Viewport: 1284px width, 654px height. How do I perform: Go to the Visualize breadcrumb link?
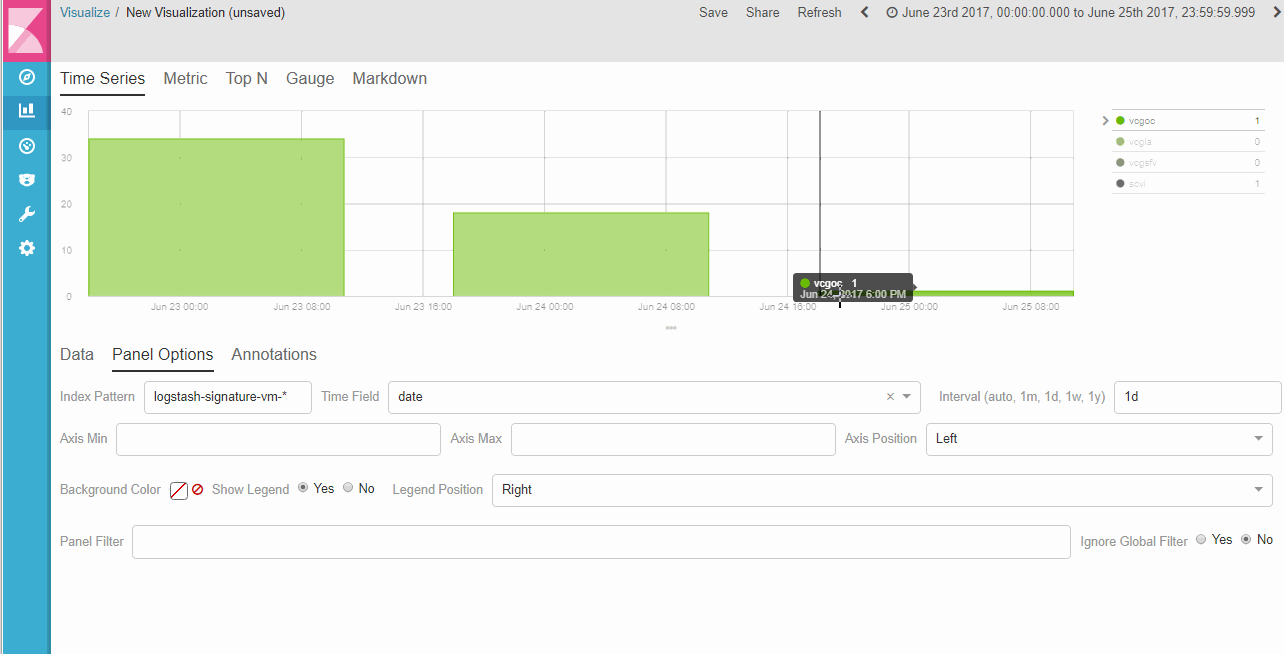coord(84,12)
